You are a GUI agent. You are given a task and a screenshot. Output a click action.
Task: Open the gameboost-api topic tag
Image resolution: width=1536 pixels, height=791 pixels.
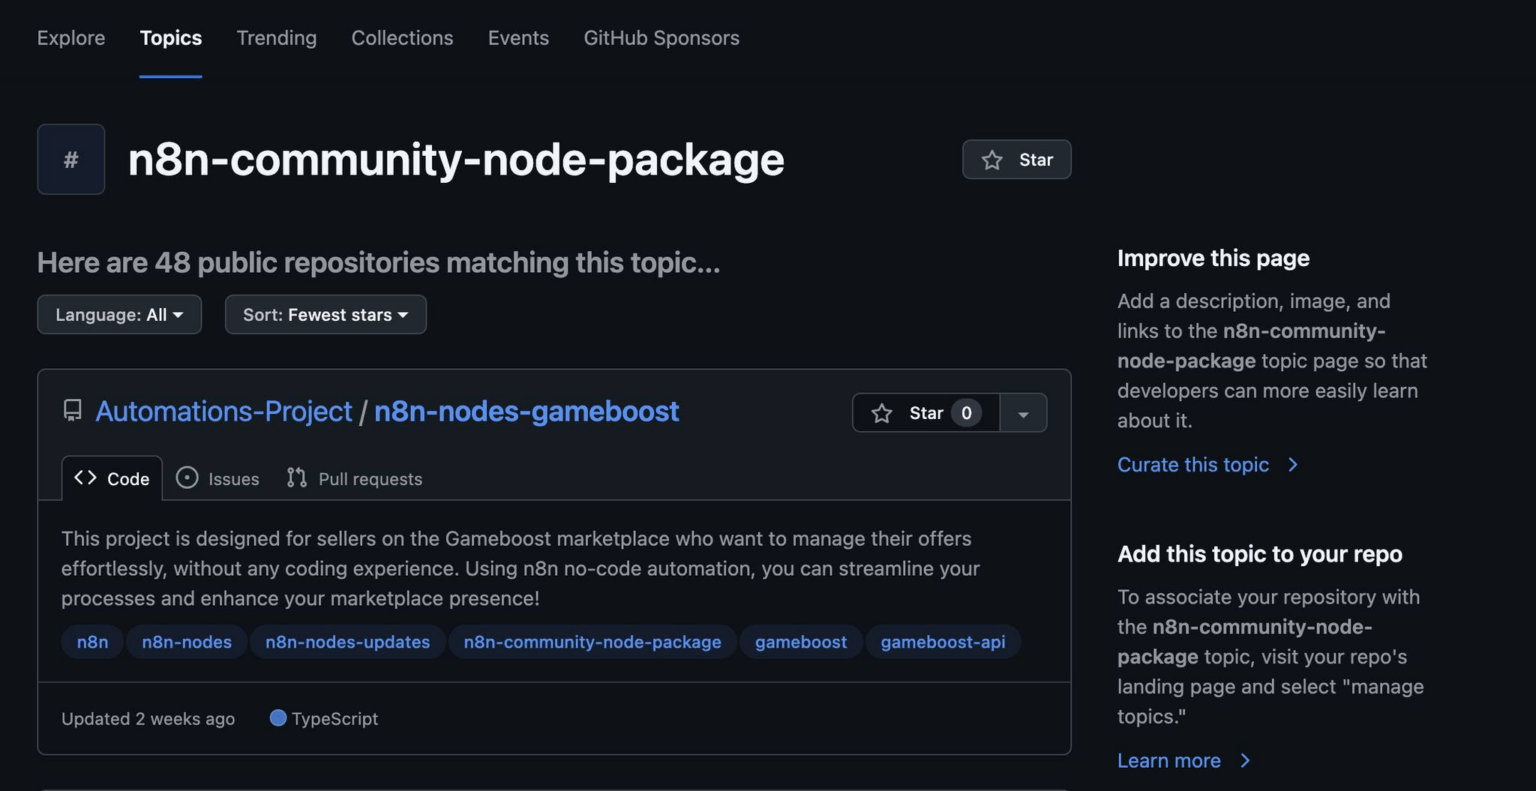point(943,642)
